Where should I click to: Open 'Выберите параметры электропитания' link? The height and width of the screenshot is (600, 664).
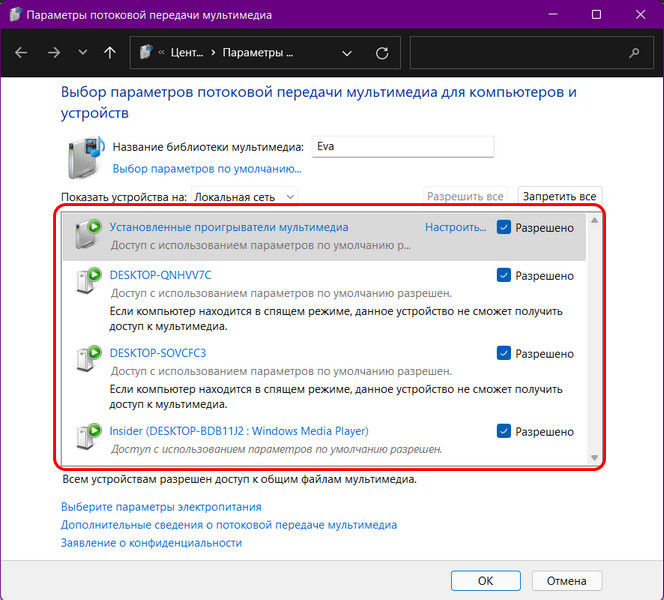161,507
